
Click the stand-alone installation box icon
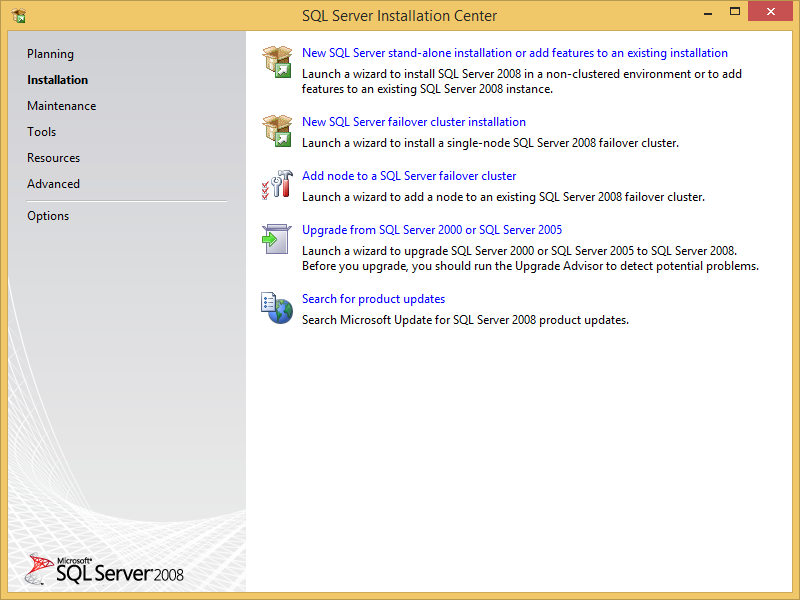click(x=276, y=60)
